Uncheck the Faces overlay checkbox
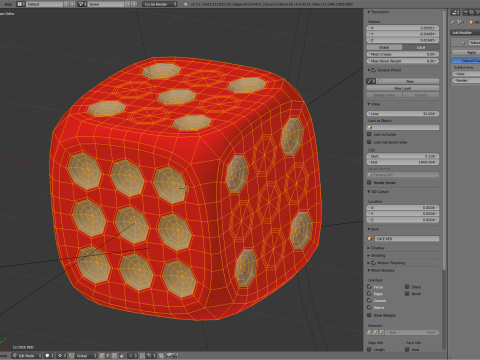480x360 pixels. 369,287
